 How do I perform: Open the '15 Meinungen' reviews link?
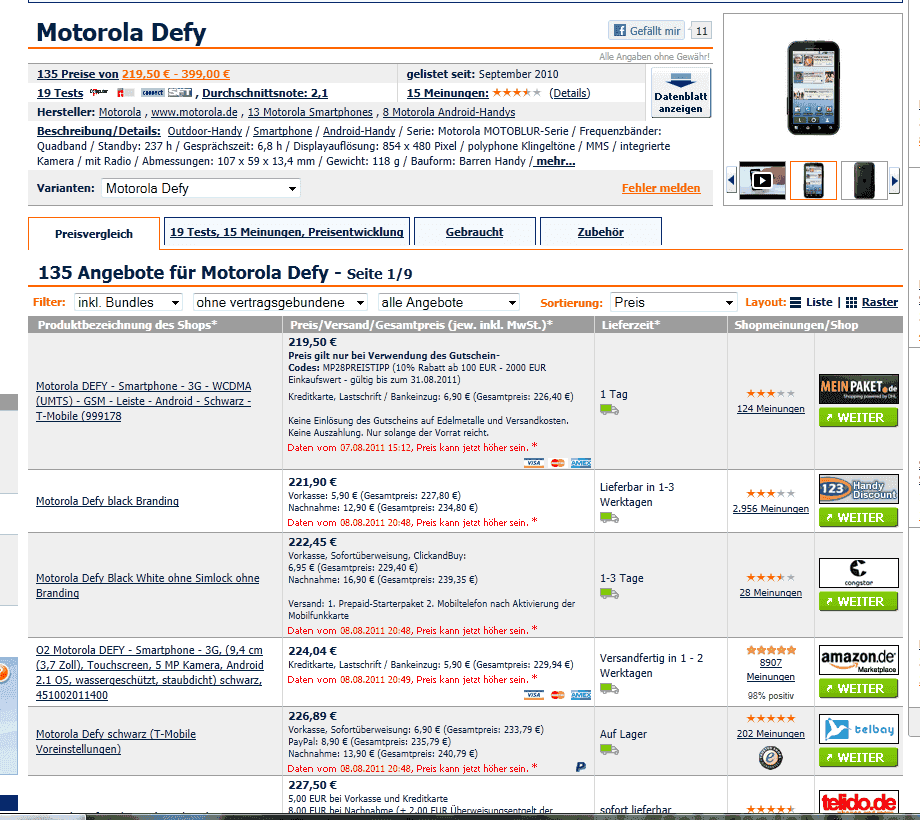pyautogui.click(x=448, y=93)
